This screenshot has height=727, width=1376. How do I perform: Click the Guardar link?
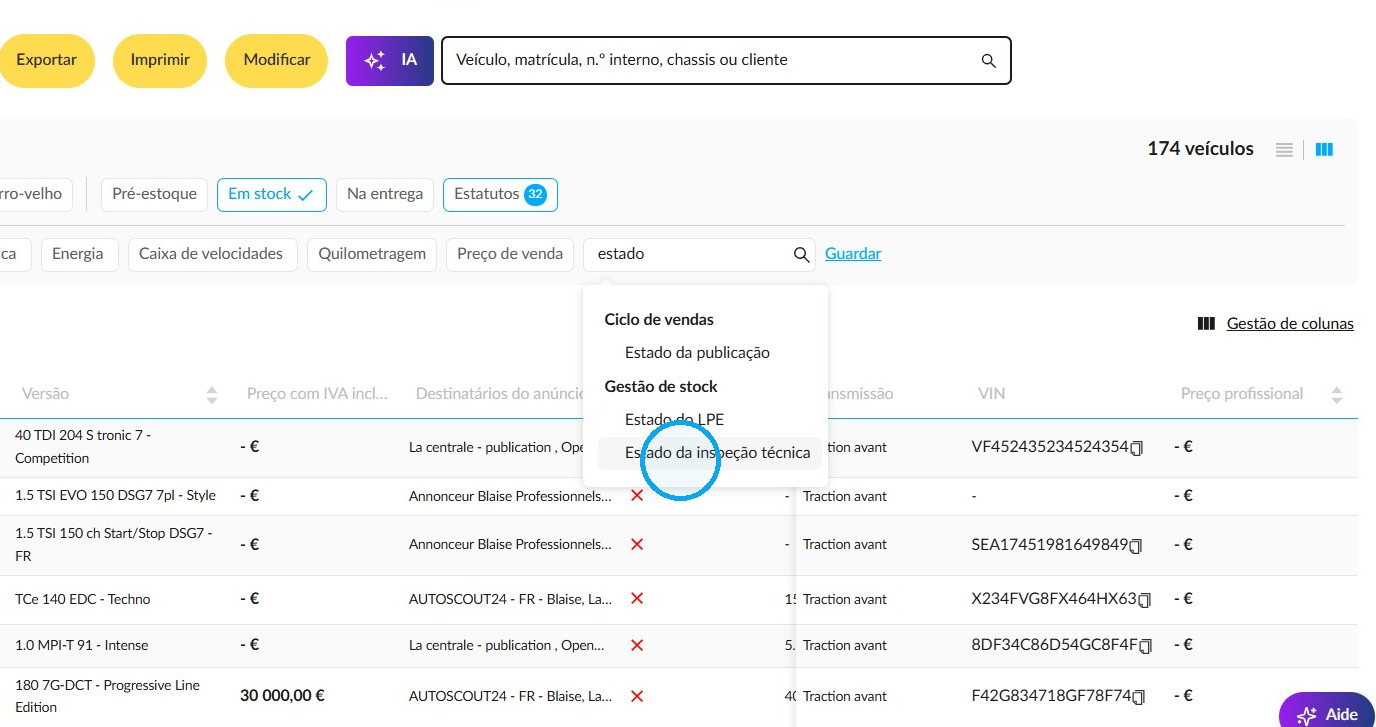(x=853, y=254)
